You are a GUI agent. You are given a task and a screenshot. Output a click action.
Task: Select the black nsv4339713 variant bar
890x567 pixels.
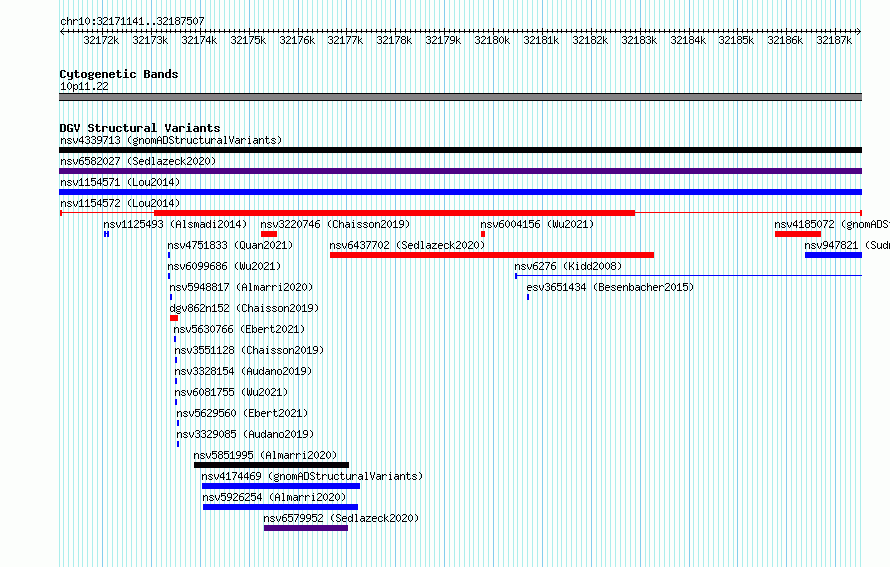click(x=460, y=150)
